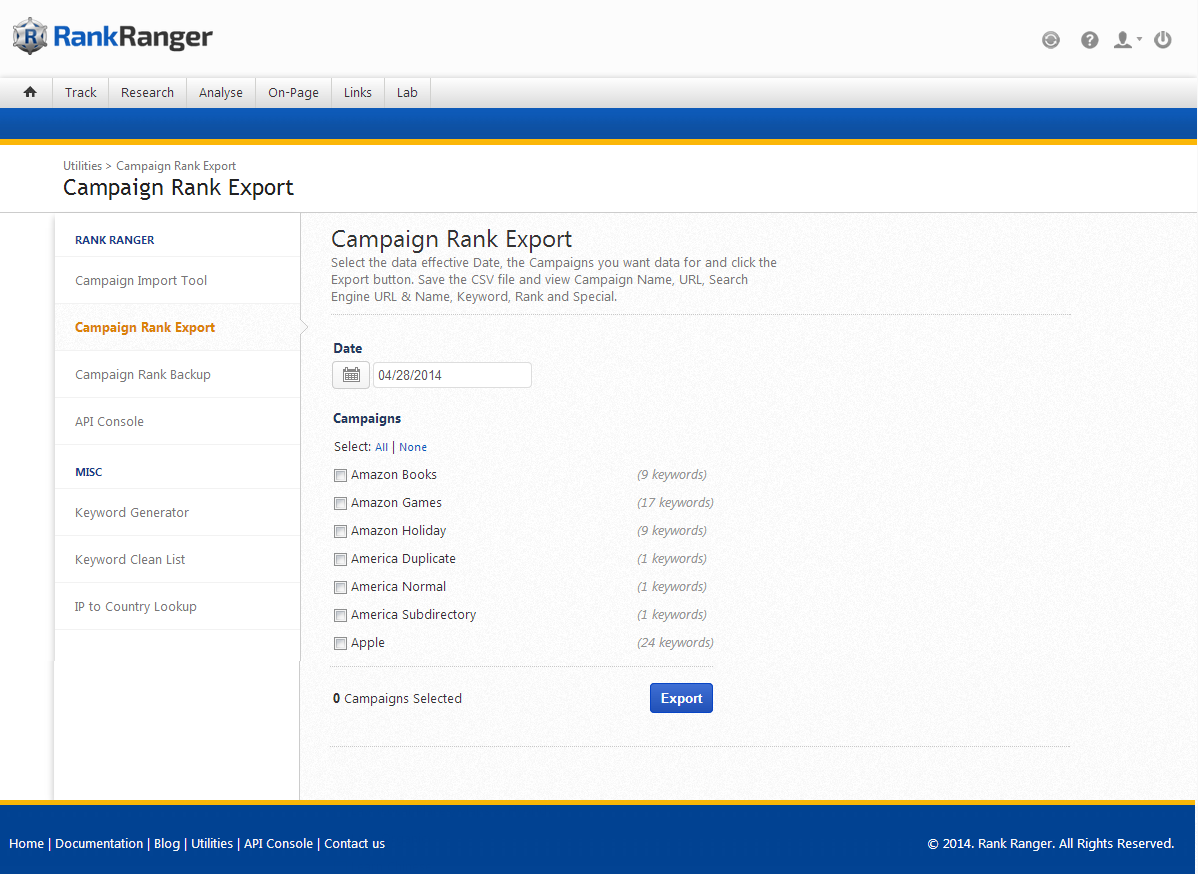Screen dimensions: 1198x874
Task: Click the Rank Ranger logo
Action: pyautogui.click(x=113, y=37)
